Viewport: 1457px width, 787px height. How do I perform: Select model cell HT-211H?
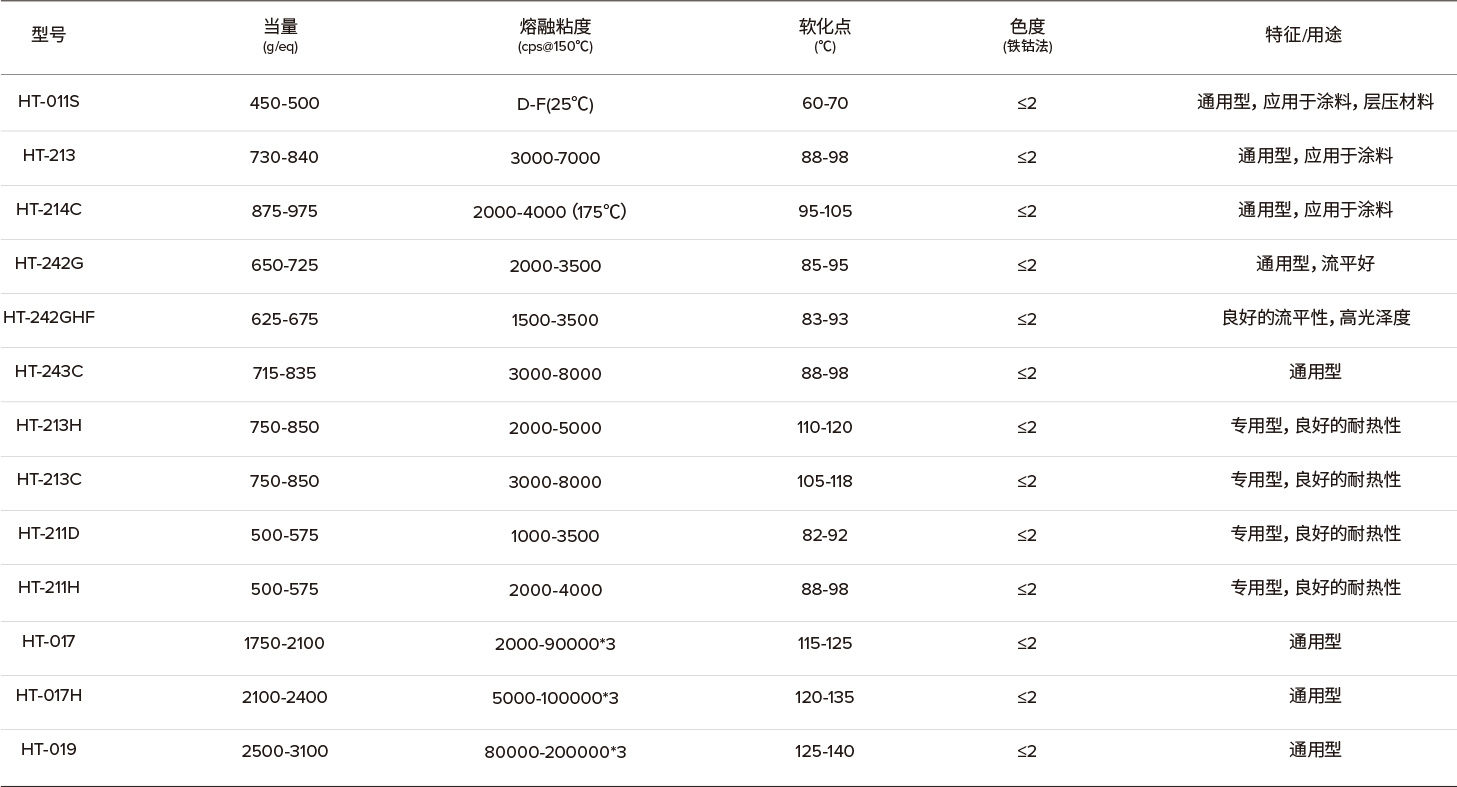[48, 588]
